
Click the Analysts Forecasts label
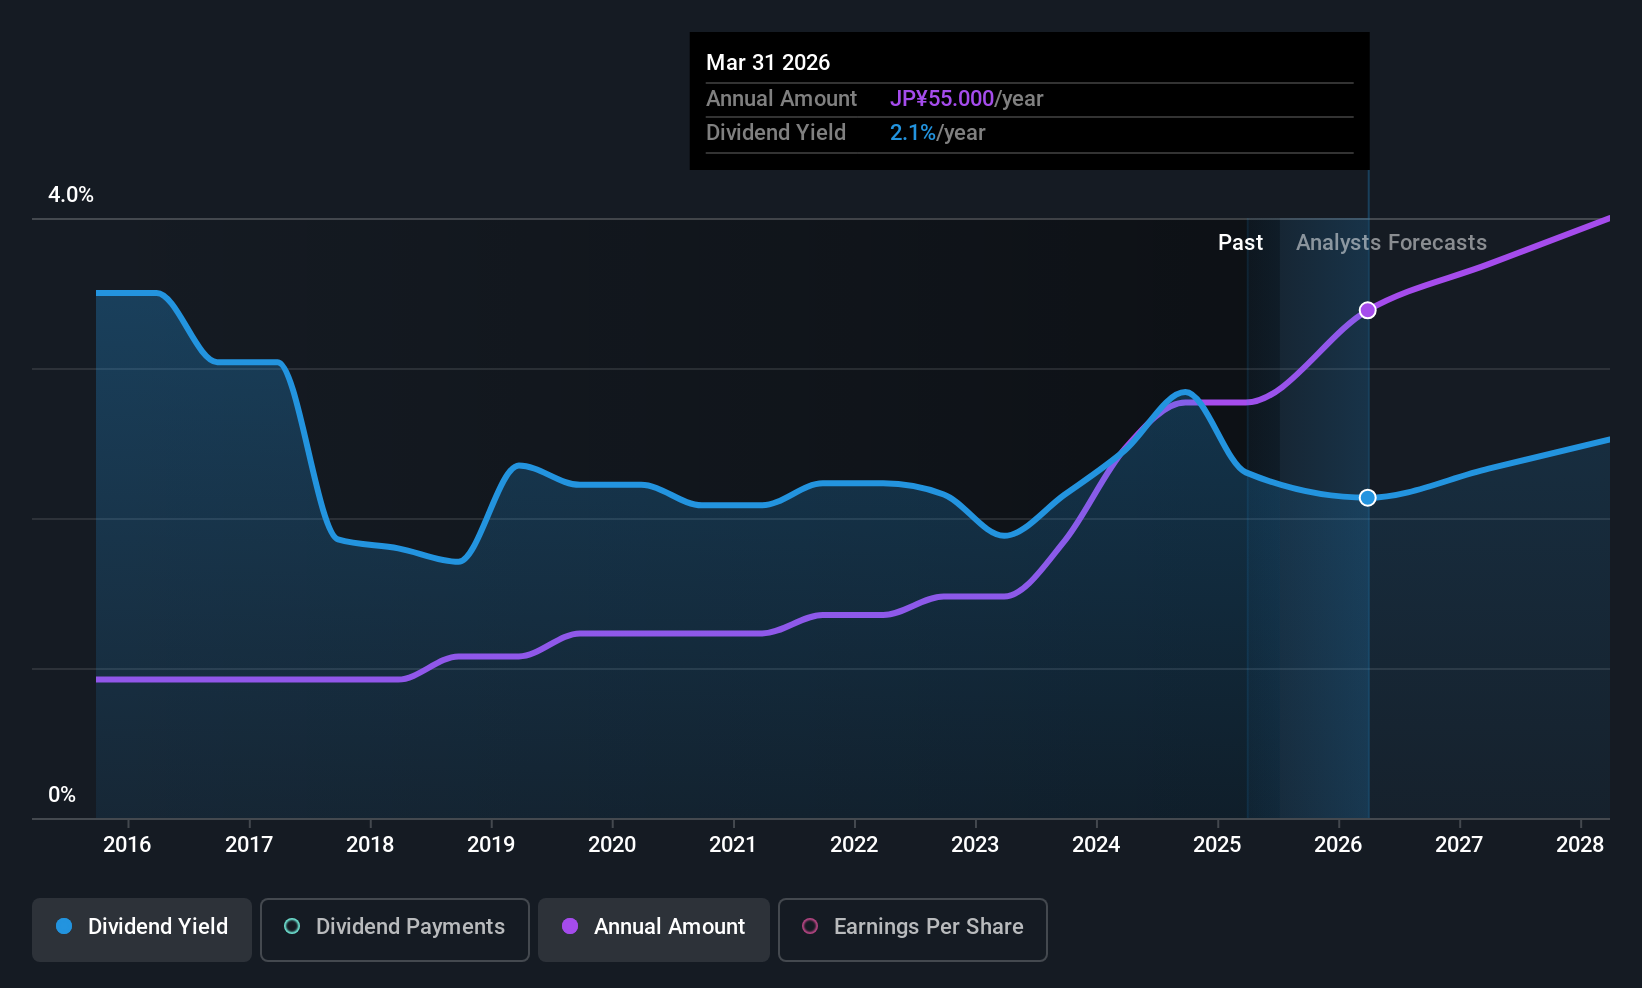(x=1391, y=242)
